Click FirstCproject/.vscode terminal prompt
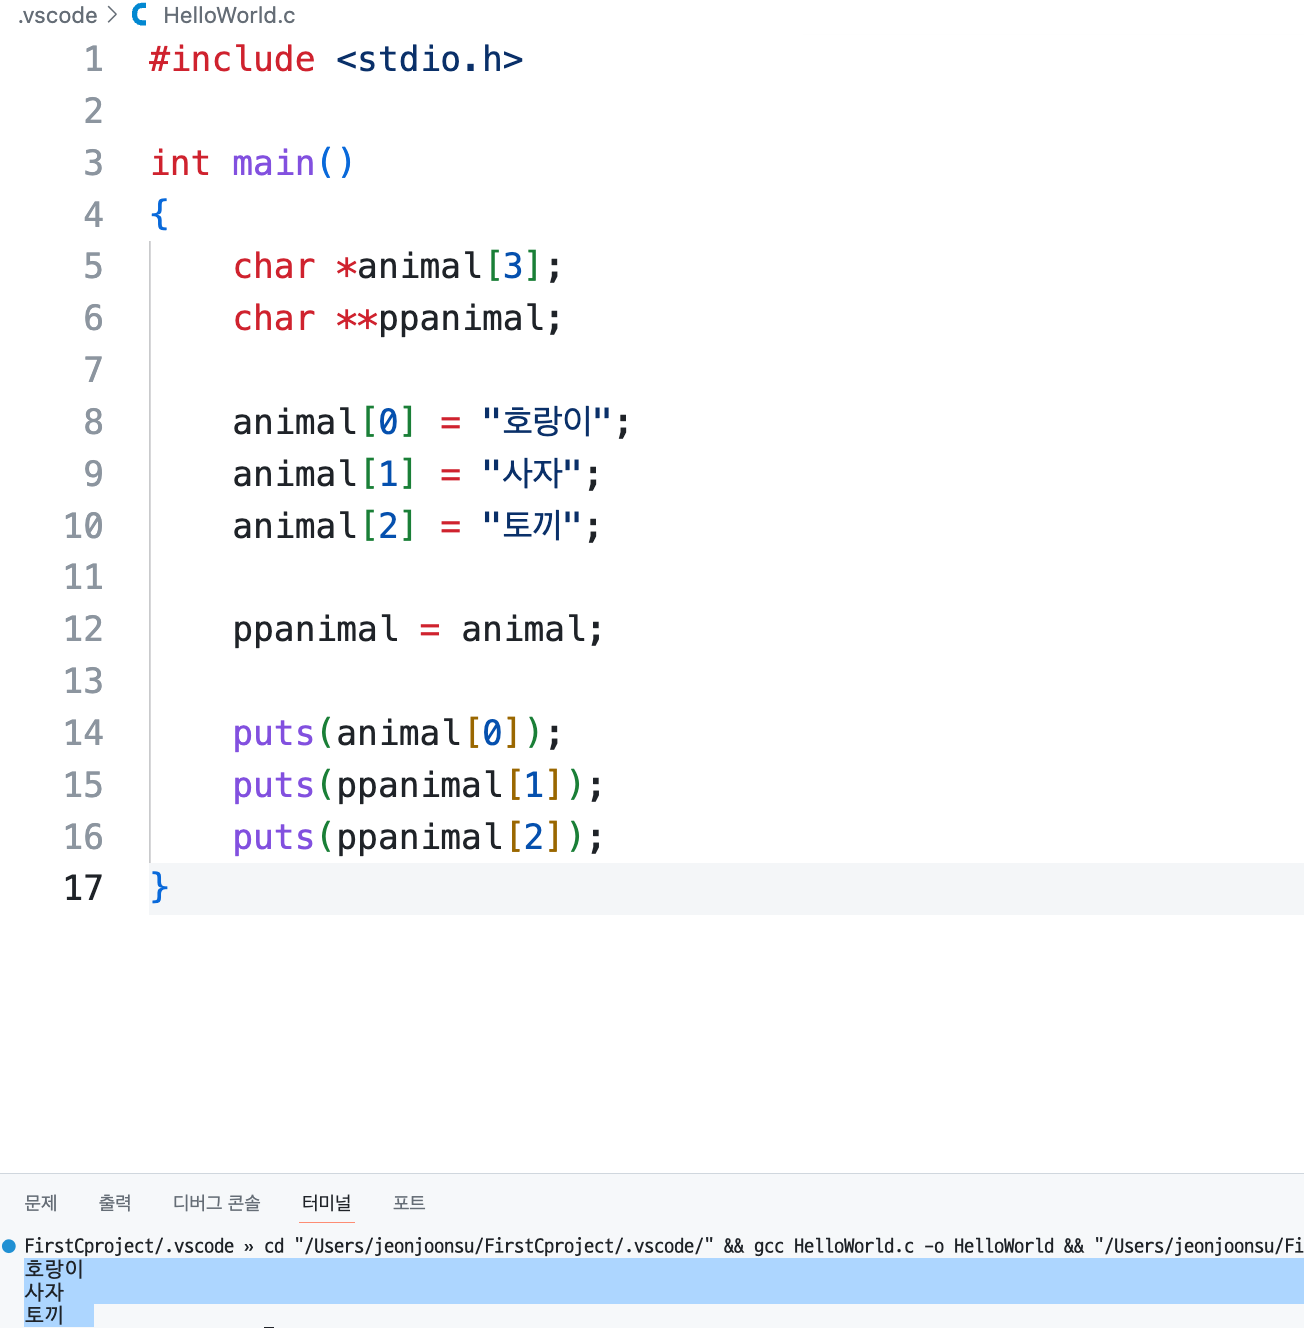The height and width of the screenshot is (1328, 1304). pos(129,1246)
